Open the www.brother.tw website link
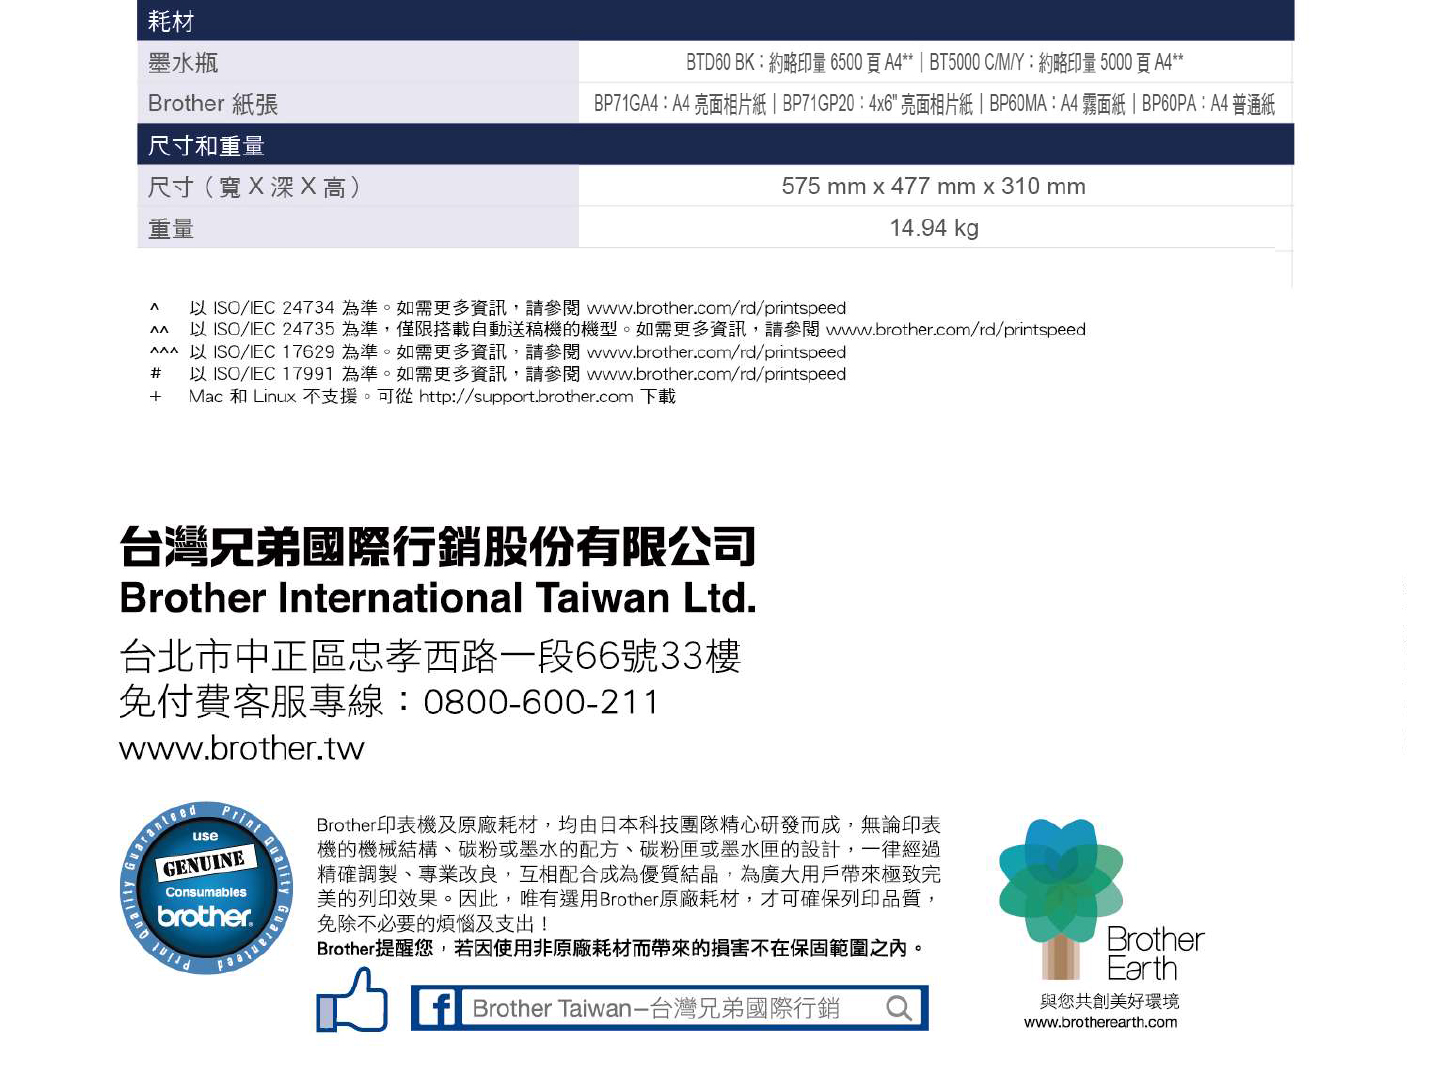Image resolution: width=1429 pixels, height=1086 pixels. point(242,748)
